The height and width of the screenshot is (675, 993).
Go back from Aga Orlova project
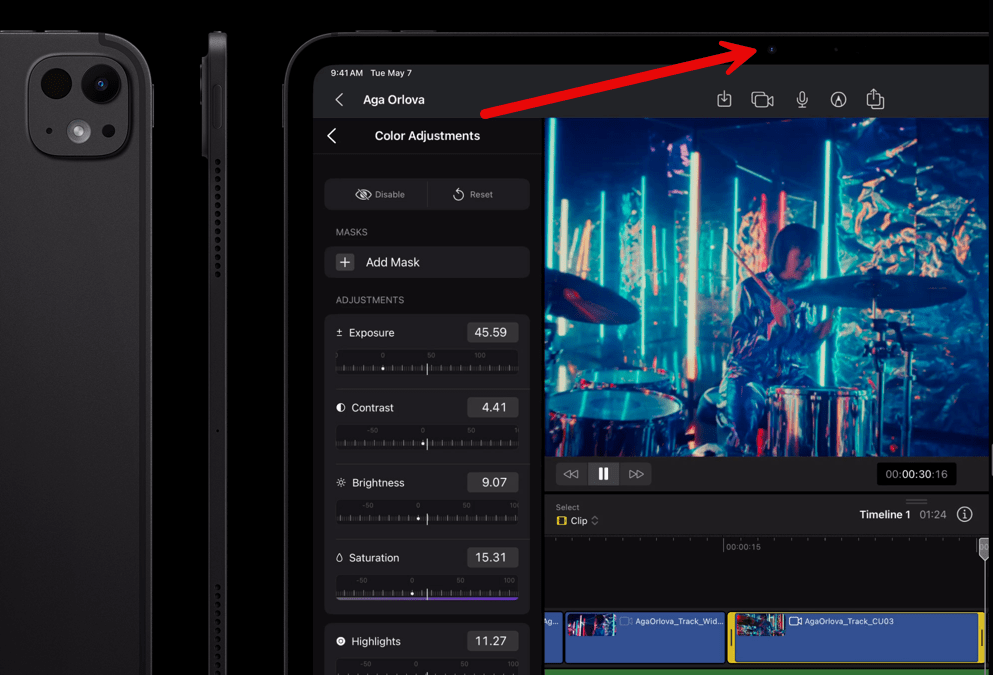(339, 99)
